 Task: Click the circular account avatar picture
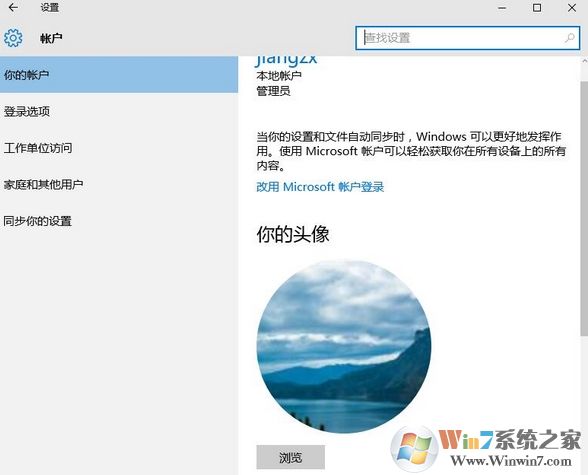click(x=344, y=346)
